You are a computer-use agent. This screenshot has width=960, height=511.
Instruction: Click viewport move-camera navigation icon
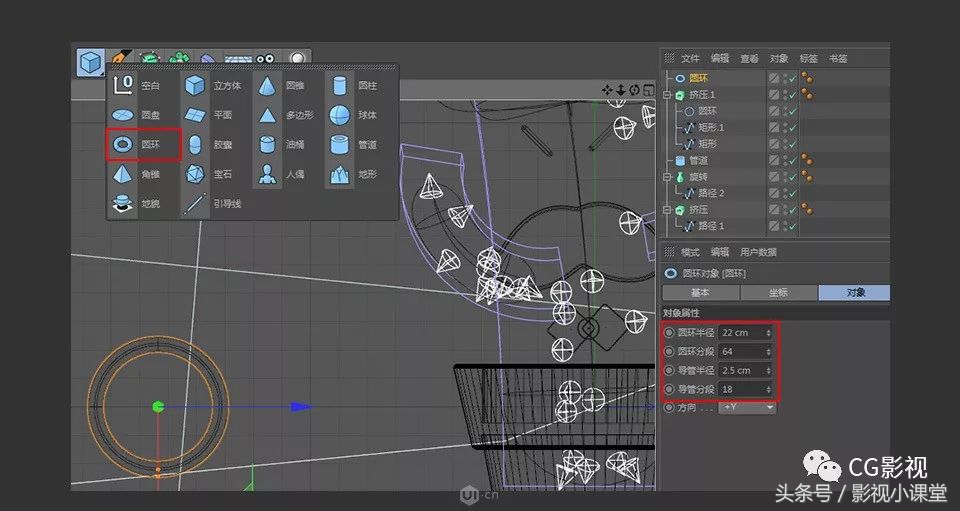[x=607, y=90]
